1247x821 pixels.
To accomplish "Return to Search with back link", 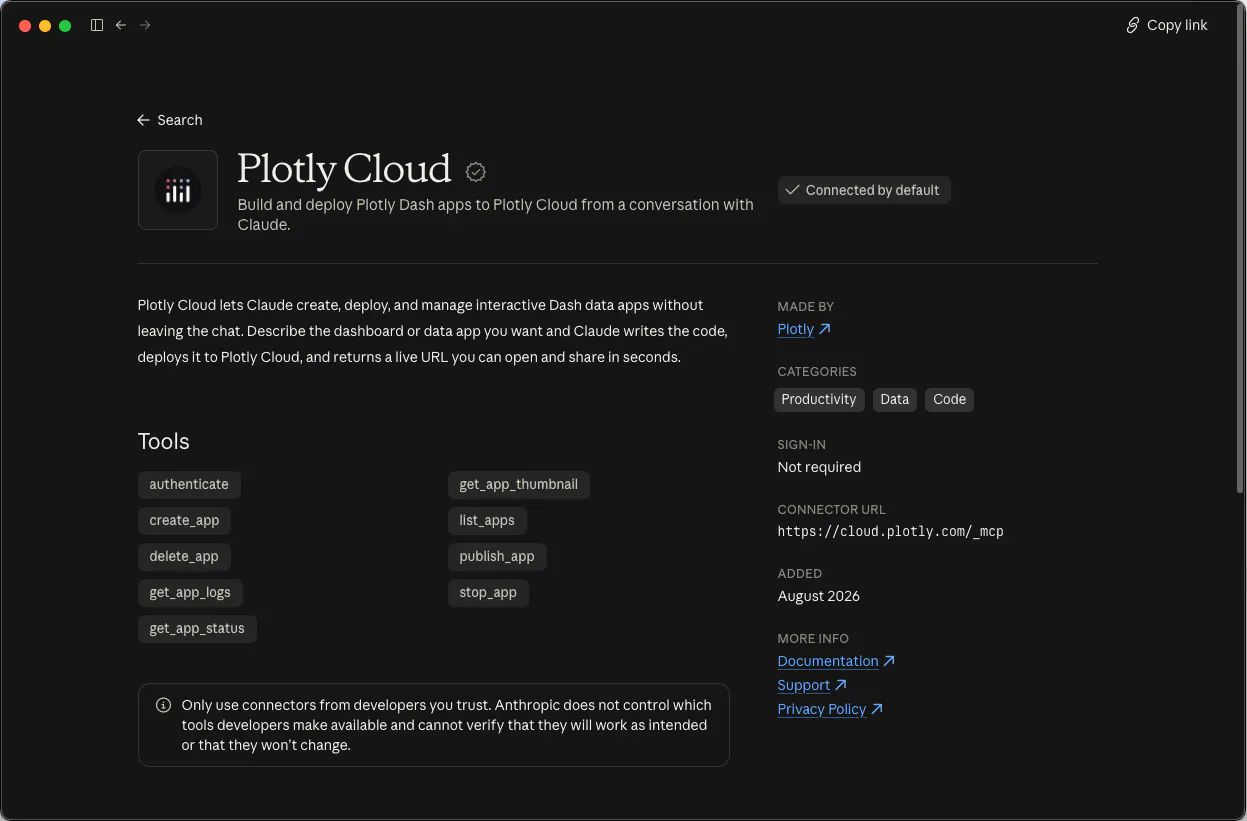I will click(170, 120).
